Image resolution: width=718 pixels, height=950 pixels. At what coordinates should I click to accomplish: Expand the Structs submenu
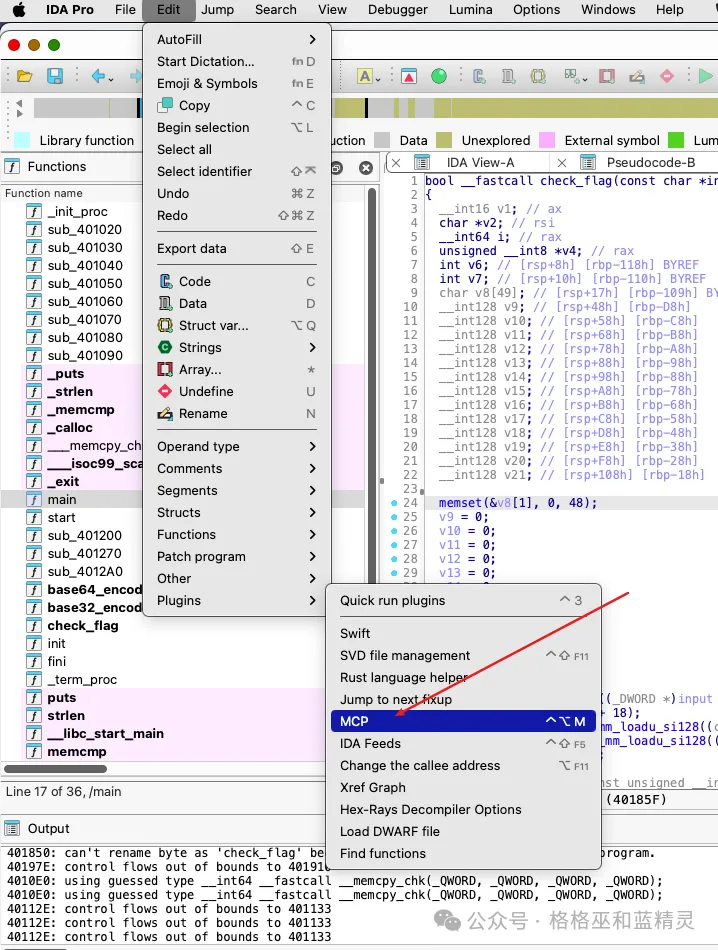click(x=236, y=513)
